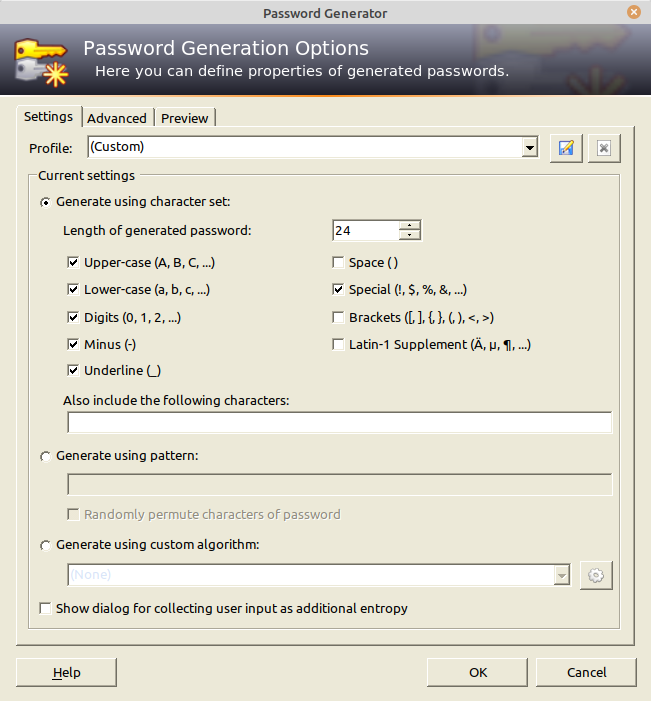The image size is (651, 701).
Task: Switch to the Advanced tab
Action: click(x=117, y=118)
